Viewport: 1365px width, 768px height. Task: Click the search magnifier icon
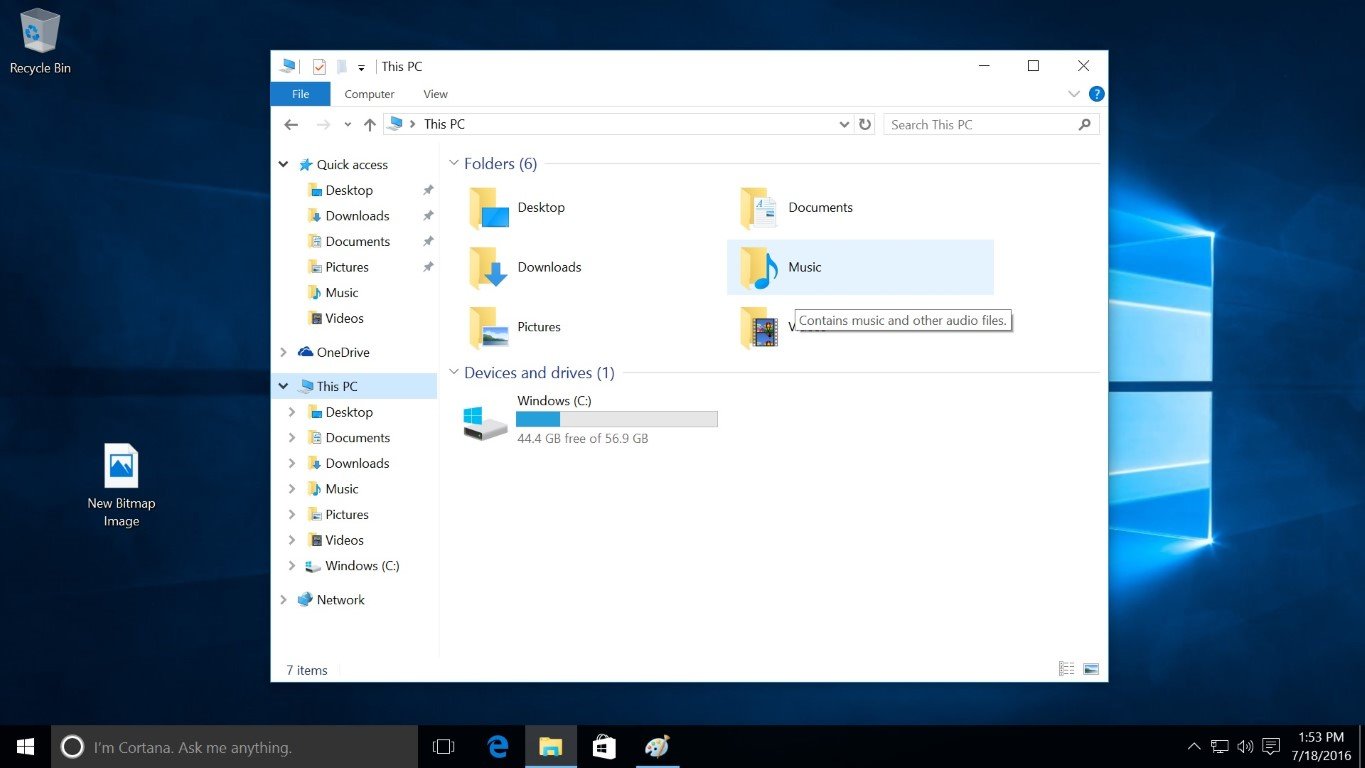click(1085, 125)
